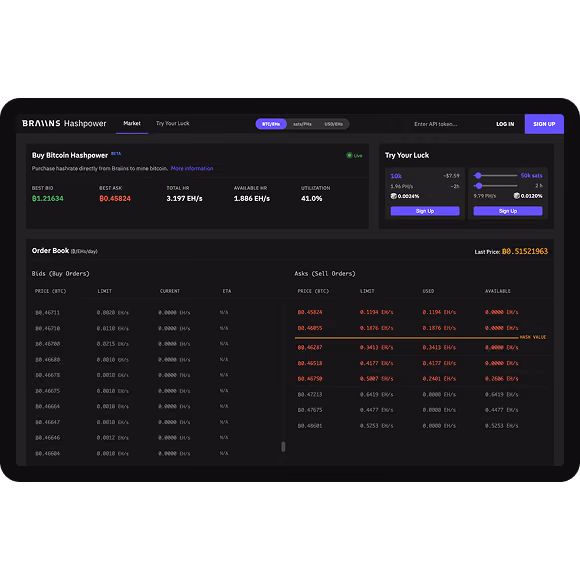This screenshot has height=580, width=580.
Task: Adjust the 2 h duration slider
Action: pyautogui.click(x=479, y=186)
